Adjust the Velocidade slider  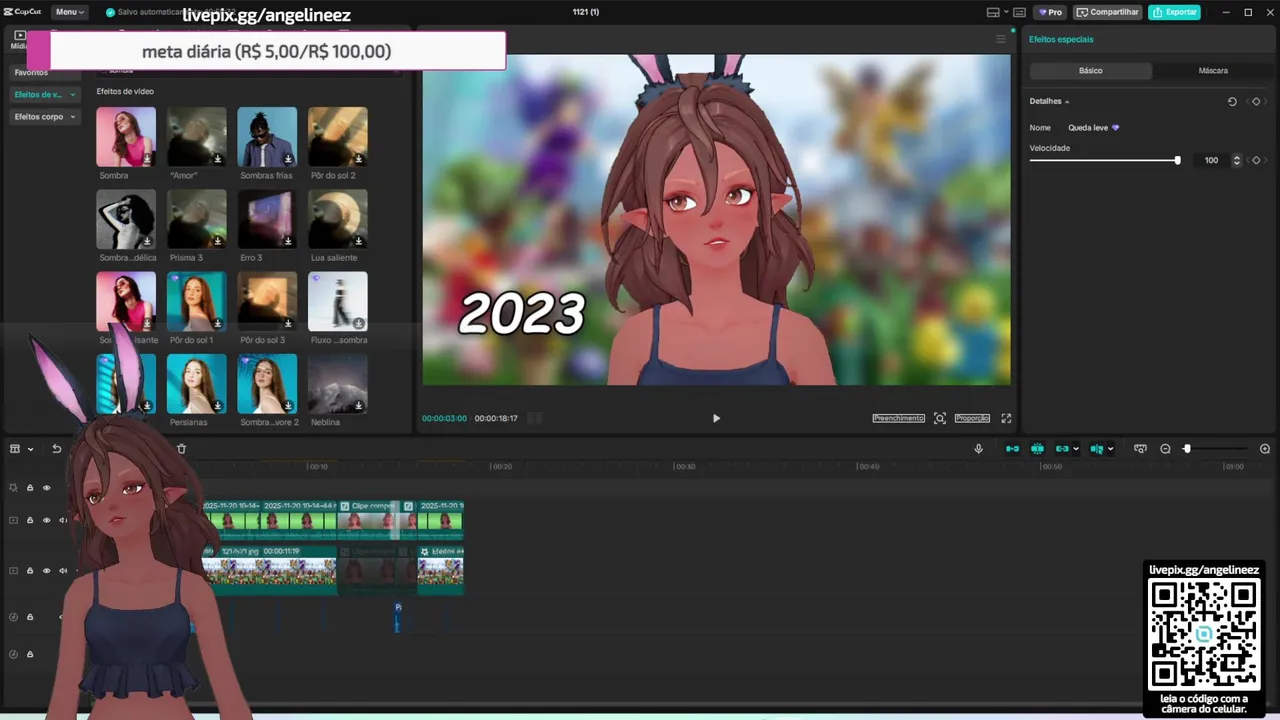1105,160
